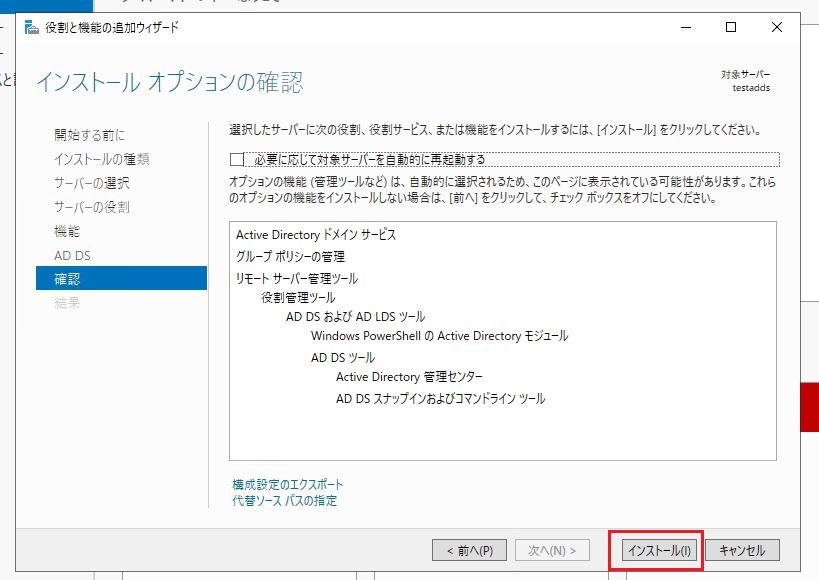Screen dimensions: 819x580
Task: Click the AD DS スナップインおよびコマンドライン ツール row
Action: click(x=440, y=399)
